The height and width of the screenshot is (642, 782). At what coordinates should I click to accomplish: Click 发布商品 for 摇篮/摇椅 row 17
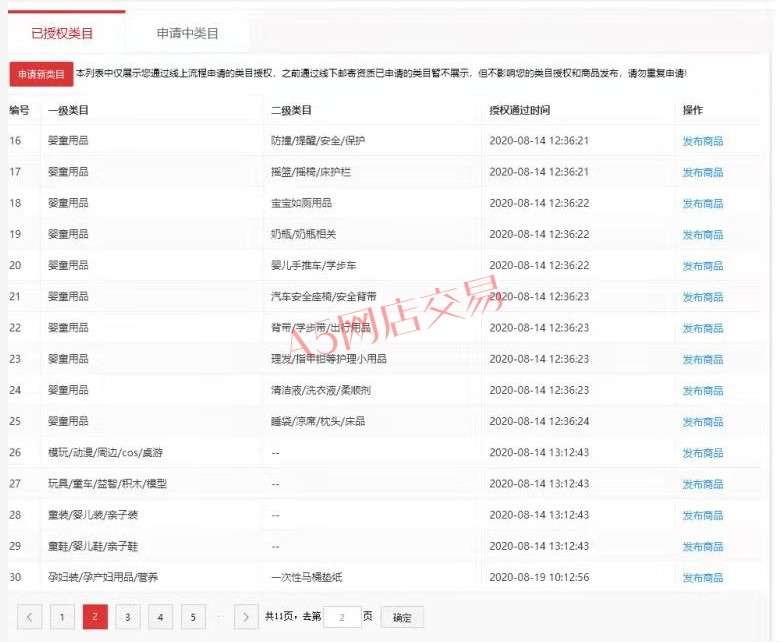coord(702,172)
